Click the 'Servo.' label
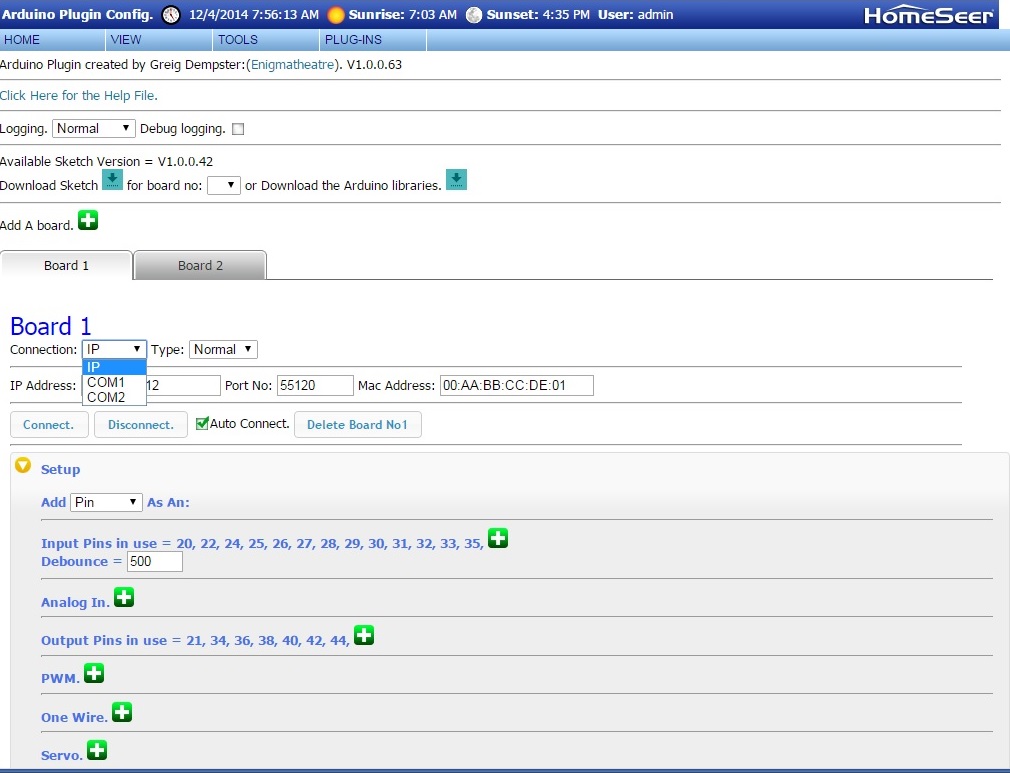Screen dimensions: 1010x773 62,755
